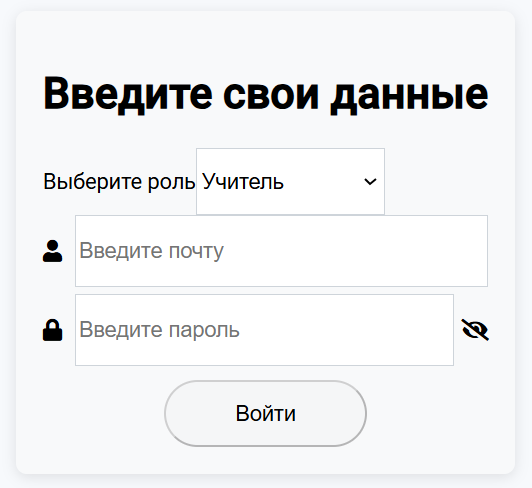Open the Учитель role selector
This screenshot has width=532, height=488.
(x=290, y=182)
